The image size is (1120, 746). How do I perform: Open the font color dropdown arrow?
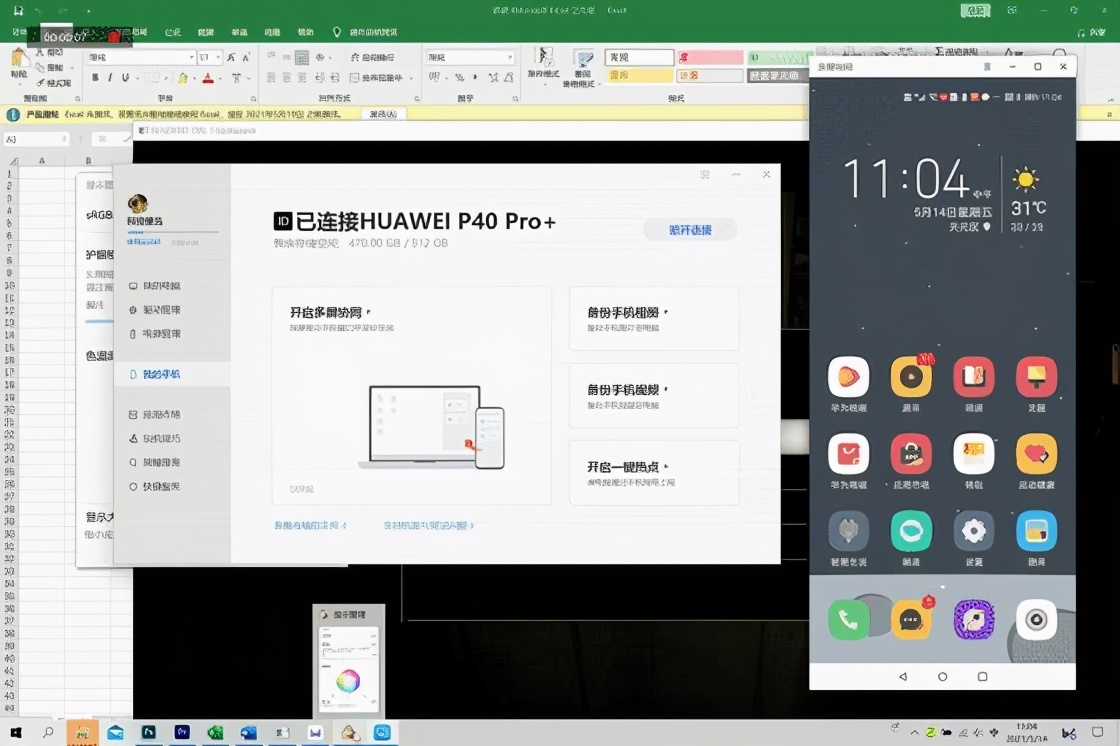tap(219, 79)
